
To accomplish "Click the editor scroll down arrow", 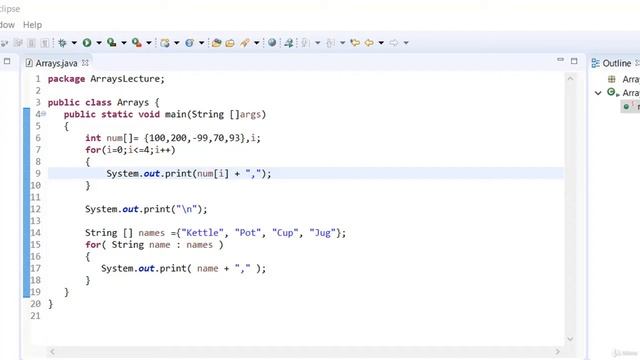I will 570,339.
